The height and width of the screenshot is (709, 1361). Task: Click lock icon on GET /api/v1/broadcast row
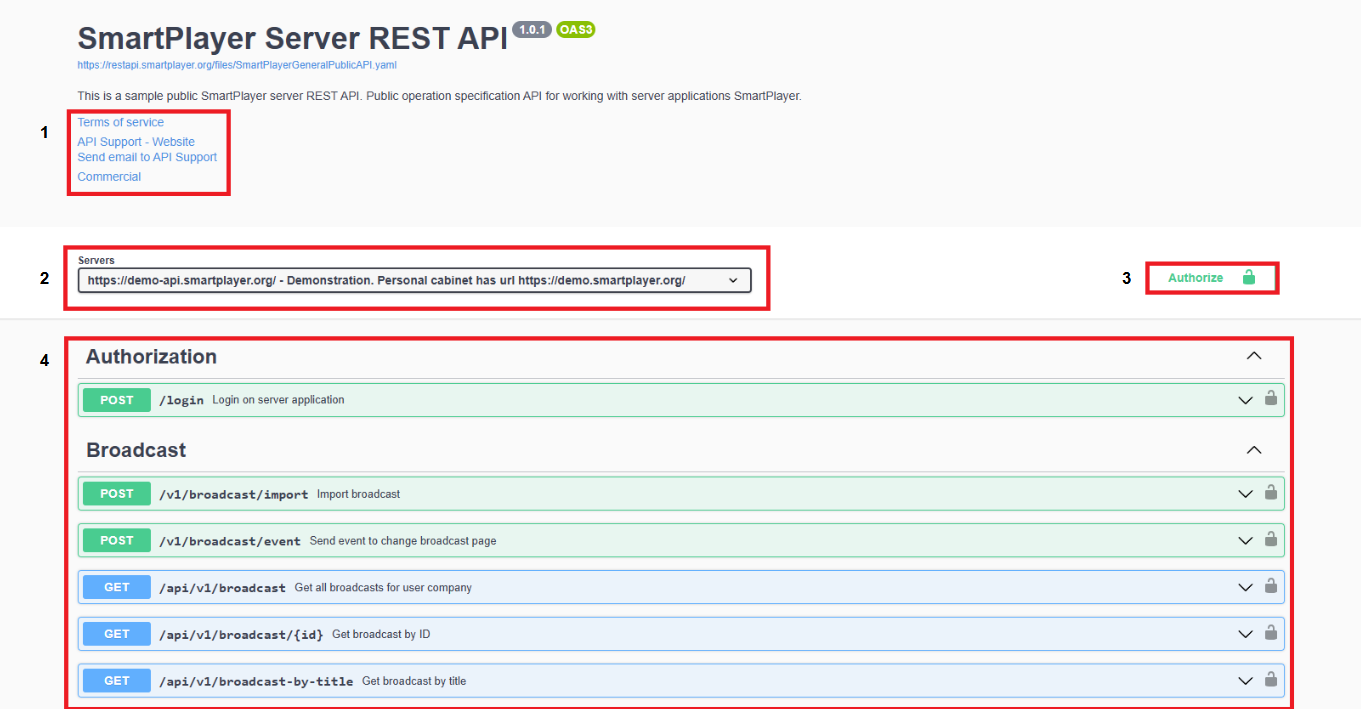[x=1270, y=586]
